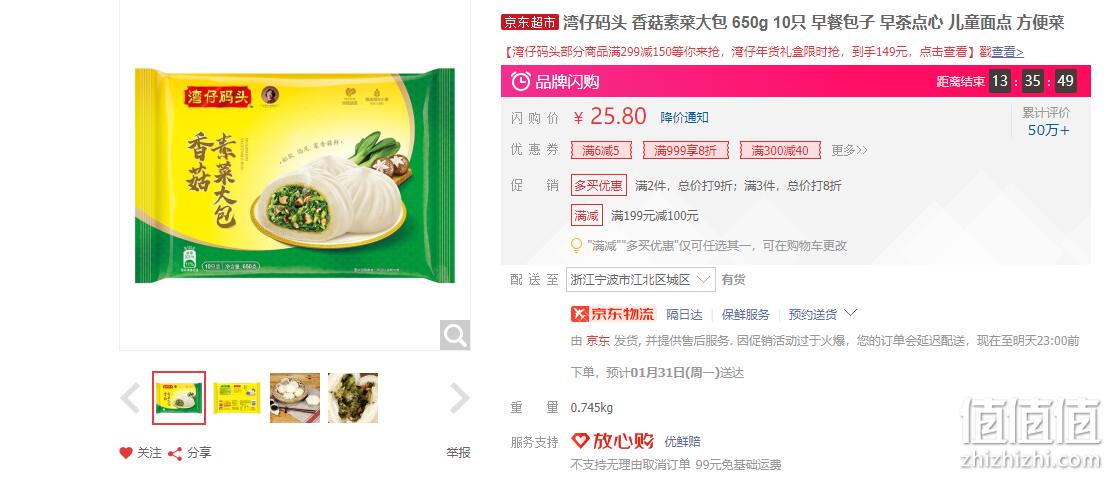Viewport: 1110px width, 477px height.
Task: Expand the 预约送货 chevron
Action: (x=852, y=313)
